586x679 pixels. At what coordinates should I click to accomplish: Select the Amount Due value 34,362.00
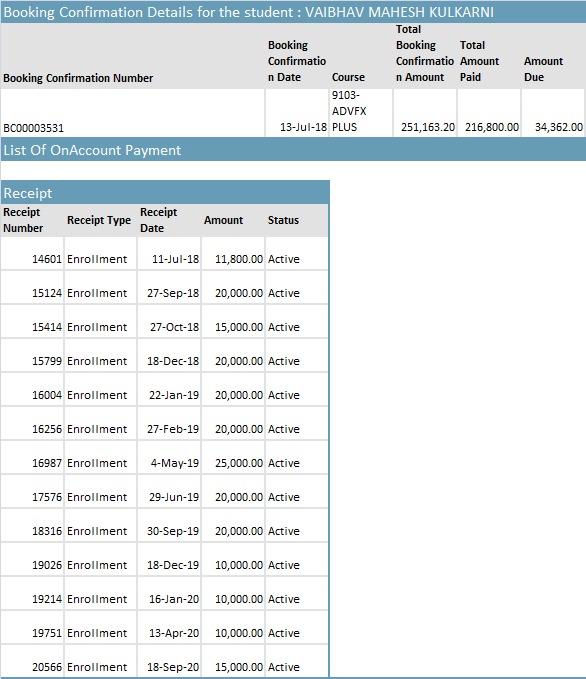click(559, 127)
